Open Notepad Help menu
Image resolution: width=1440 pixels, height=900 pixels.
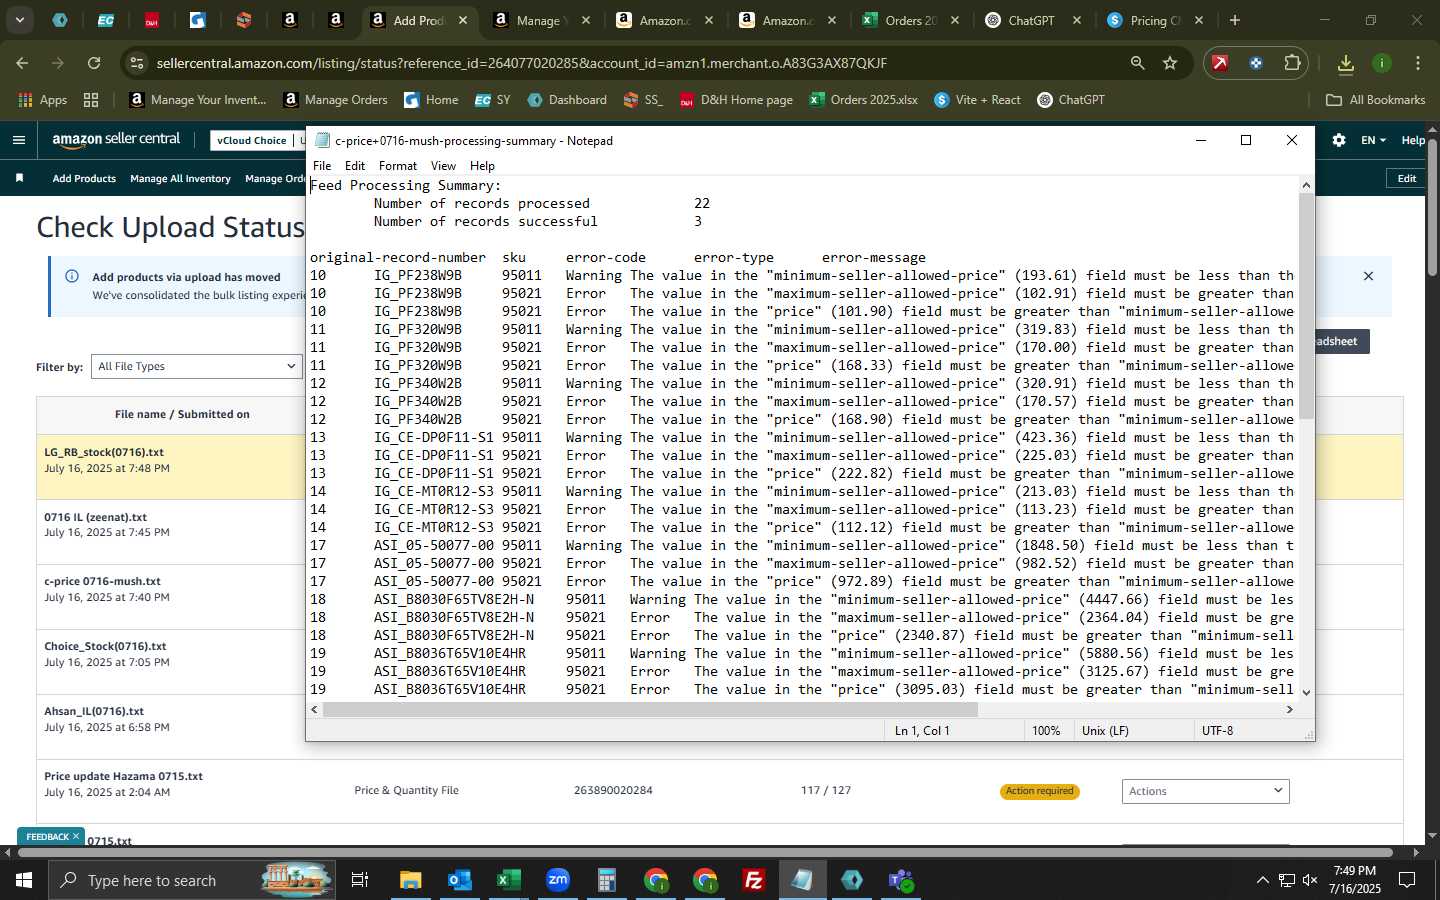(x=482, y=166)
